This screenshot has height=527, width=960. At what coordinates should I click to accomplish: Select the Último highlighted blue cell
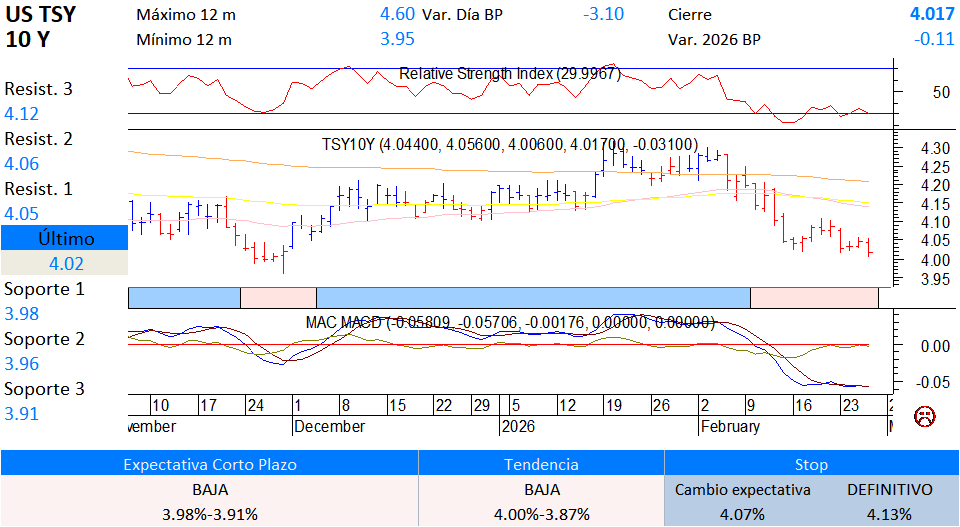tap(65, 238)
